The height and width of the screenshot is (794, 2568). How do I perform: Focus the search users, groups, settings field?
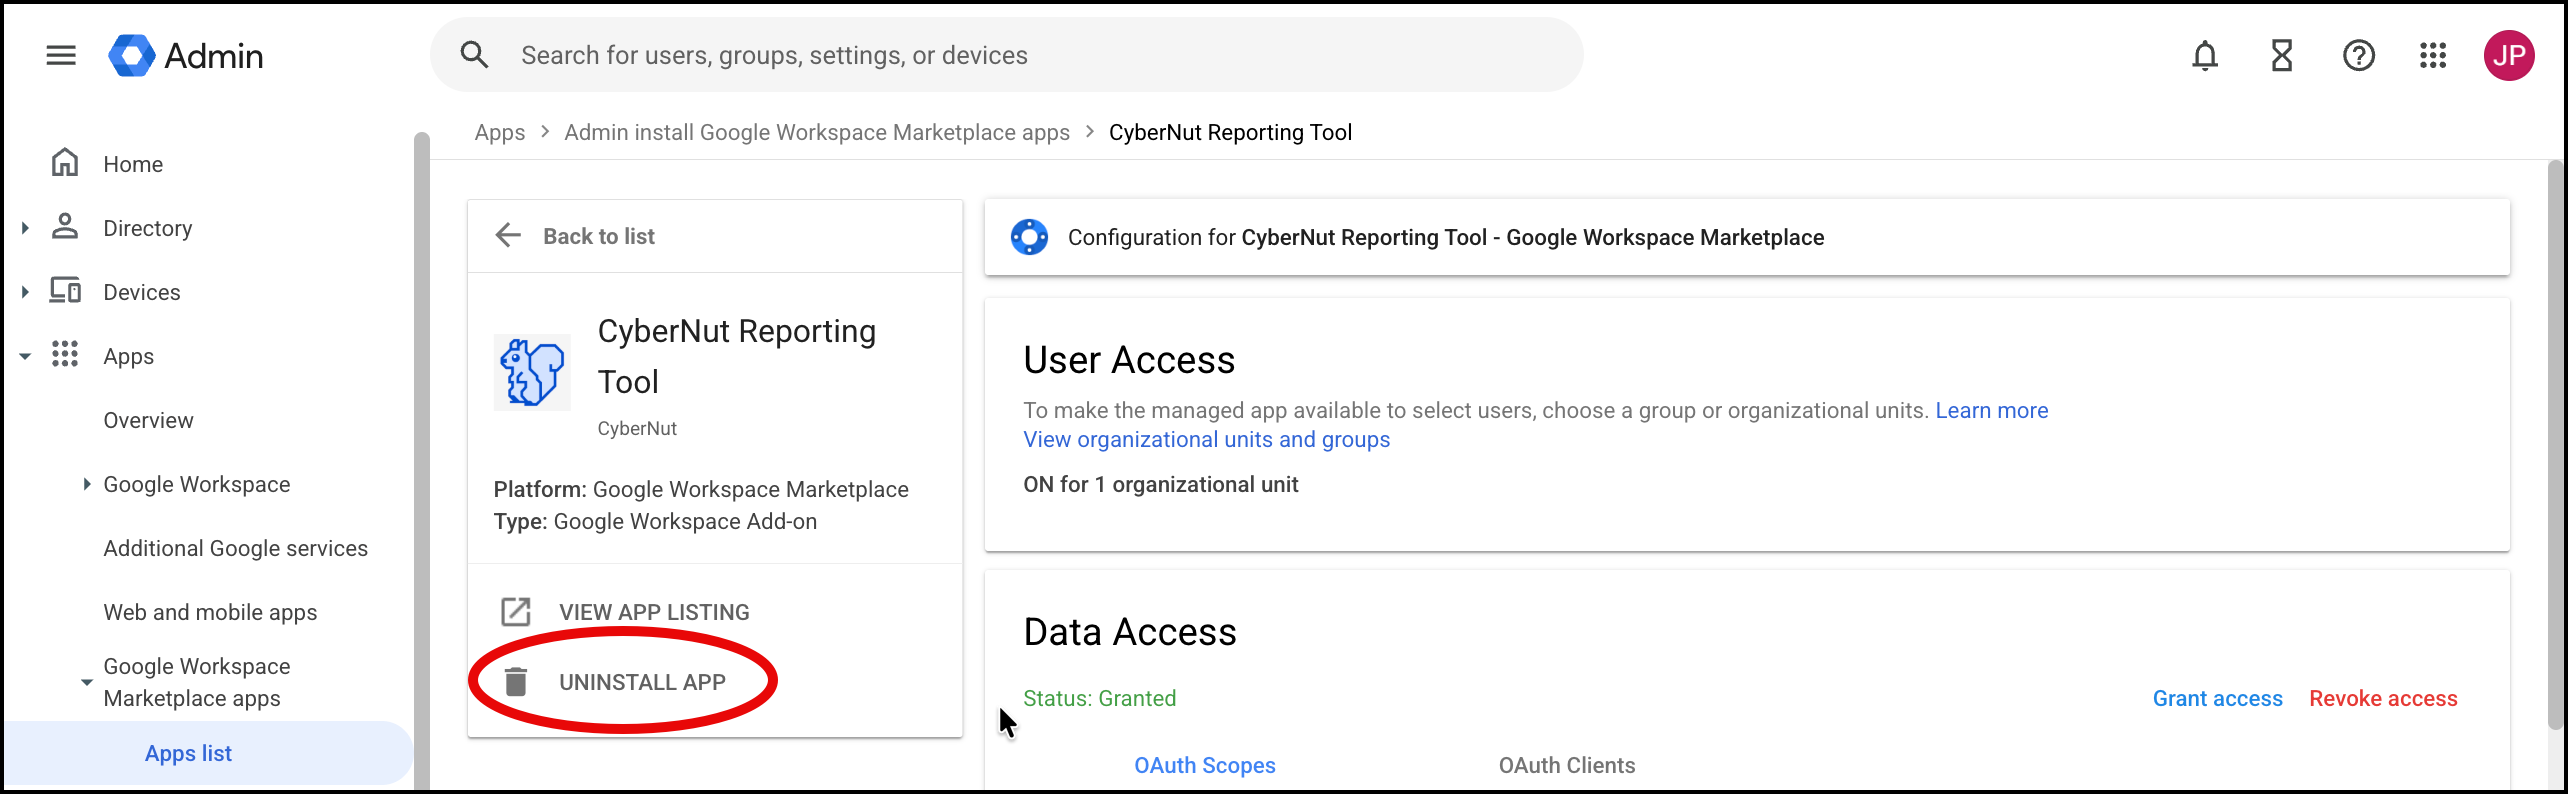click(1006, 55)
